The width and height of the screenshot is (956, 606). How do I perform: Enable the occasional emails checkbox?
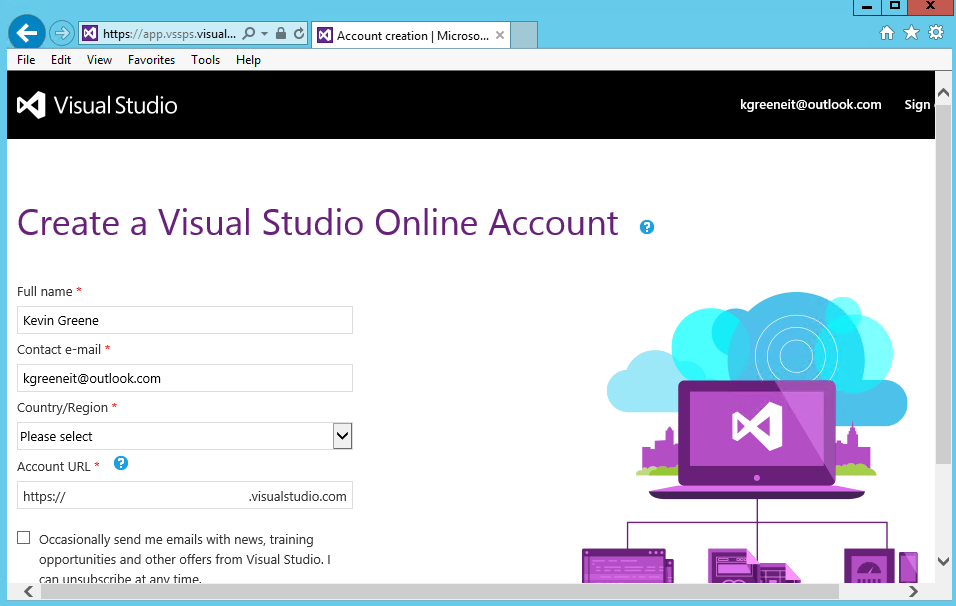click(x=23, y=537)
